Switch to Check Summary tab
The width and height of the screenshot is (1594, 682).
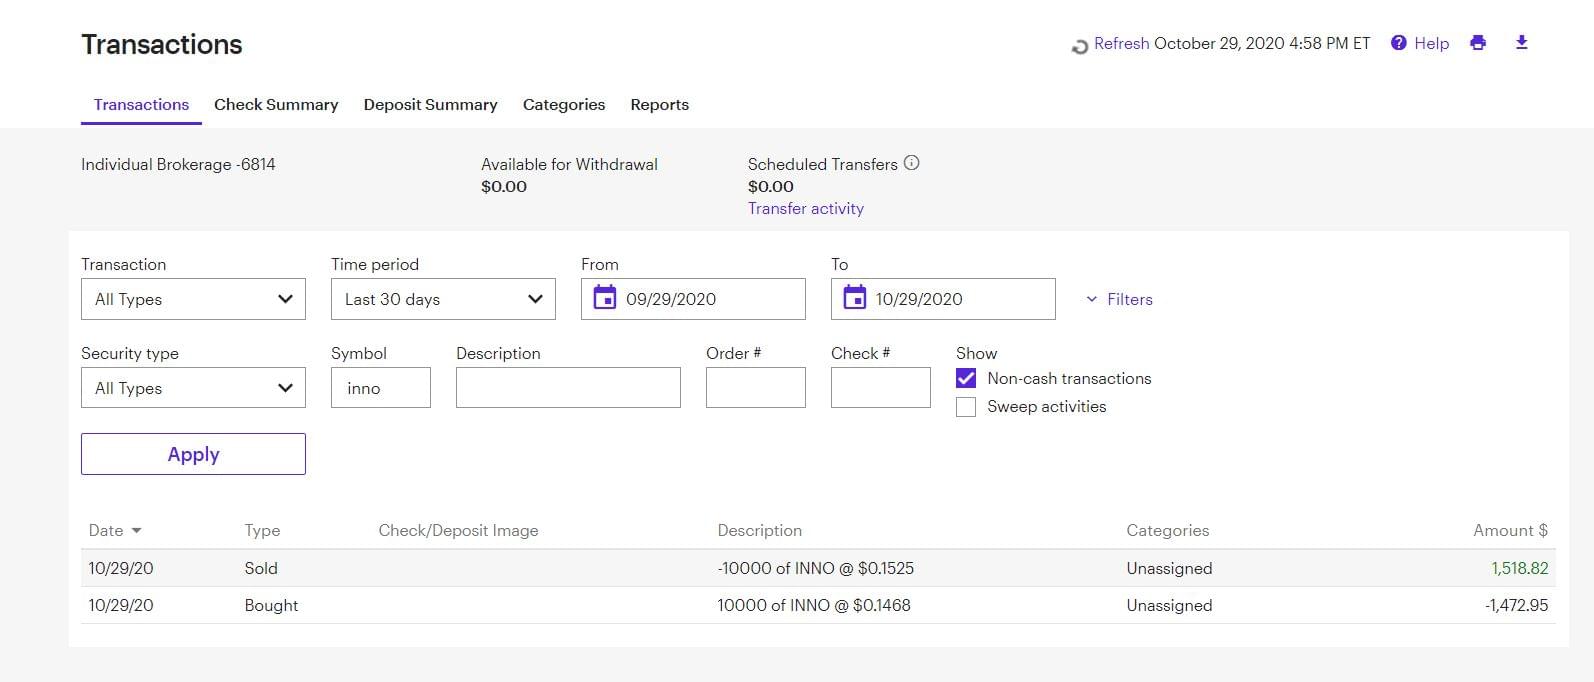(x=276, y=105)
